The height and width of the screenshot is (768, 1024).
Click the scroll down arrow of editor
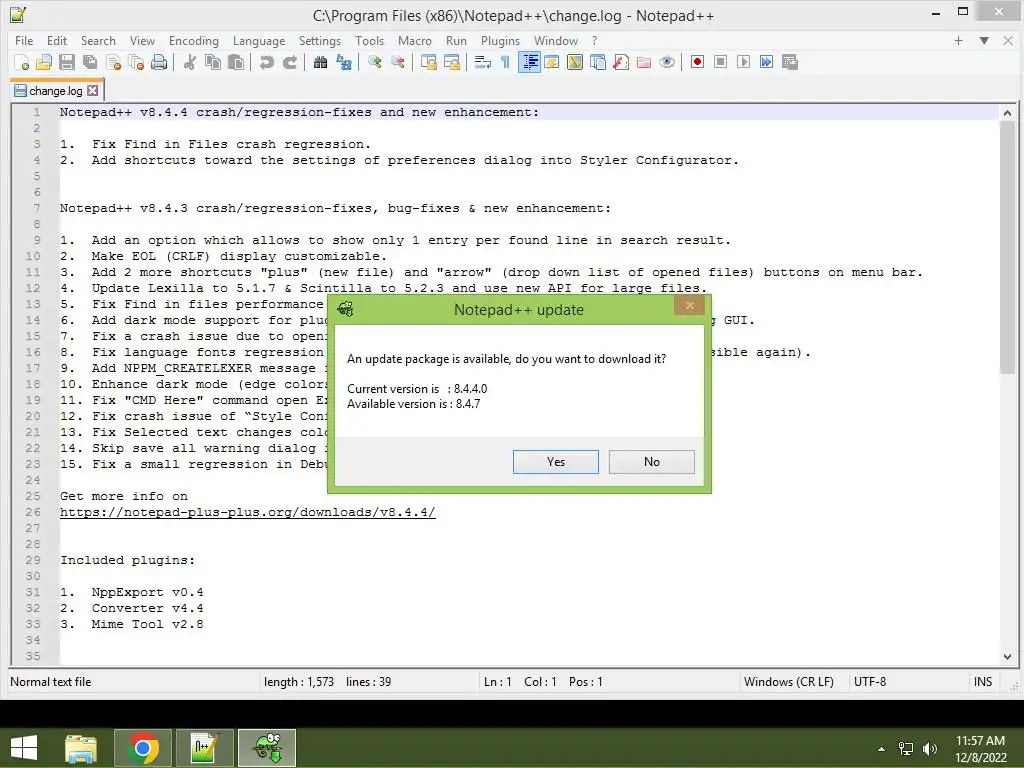click(1007, 656)
